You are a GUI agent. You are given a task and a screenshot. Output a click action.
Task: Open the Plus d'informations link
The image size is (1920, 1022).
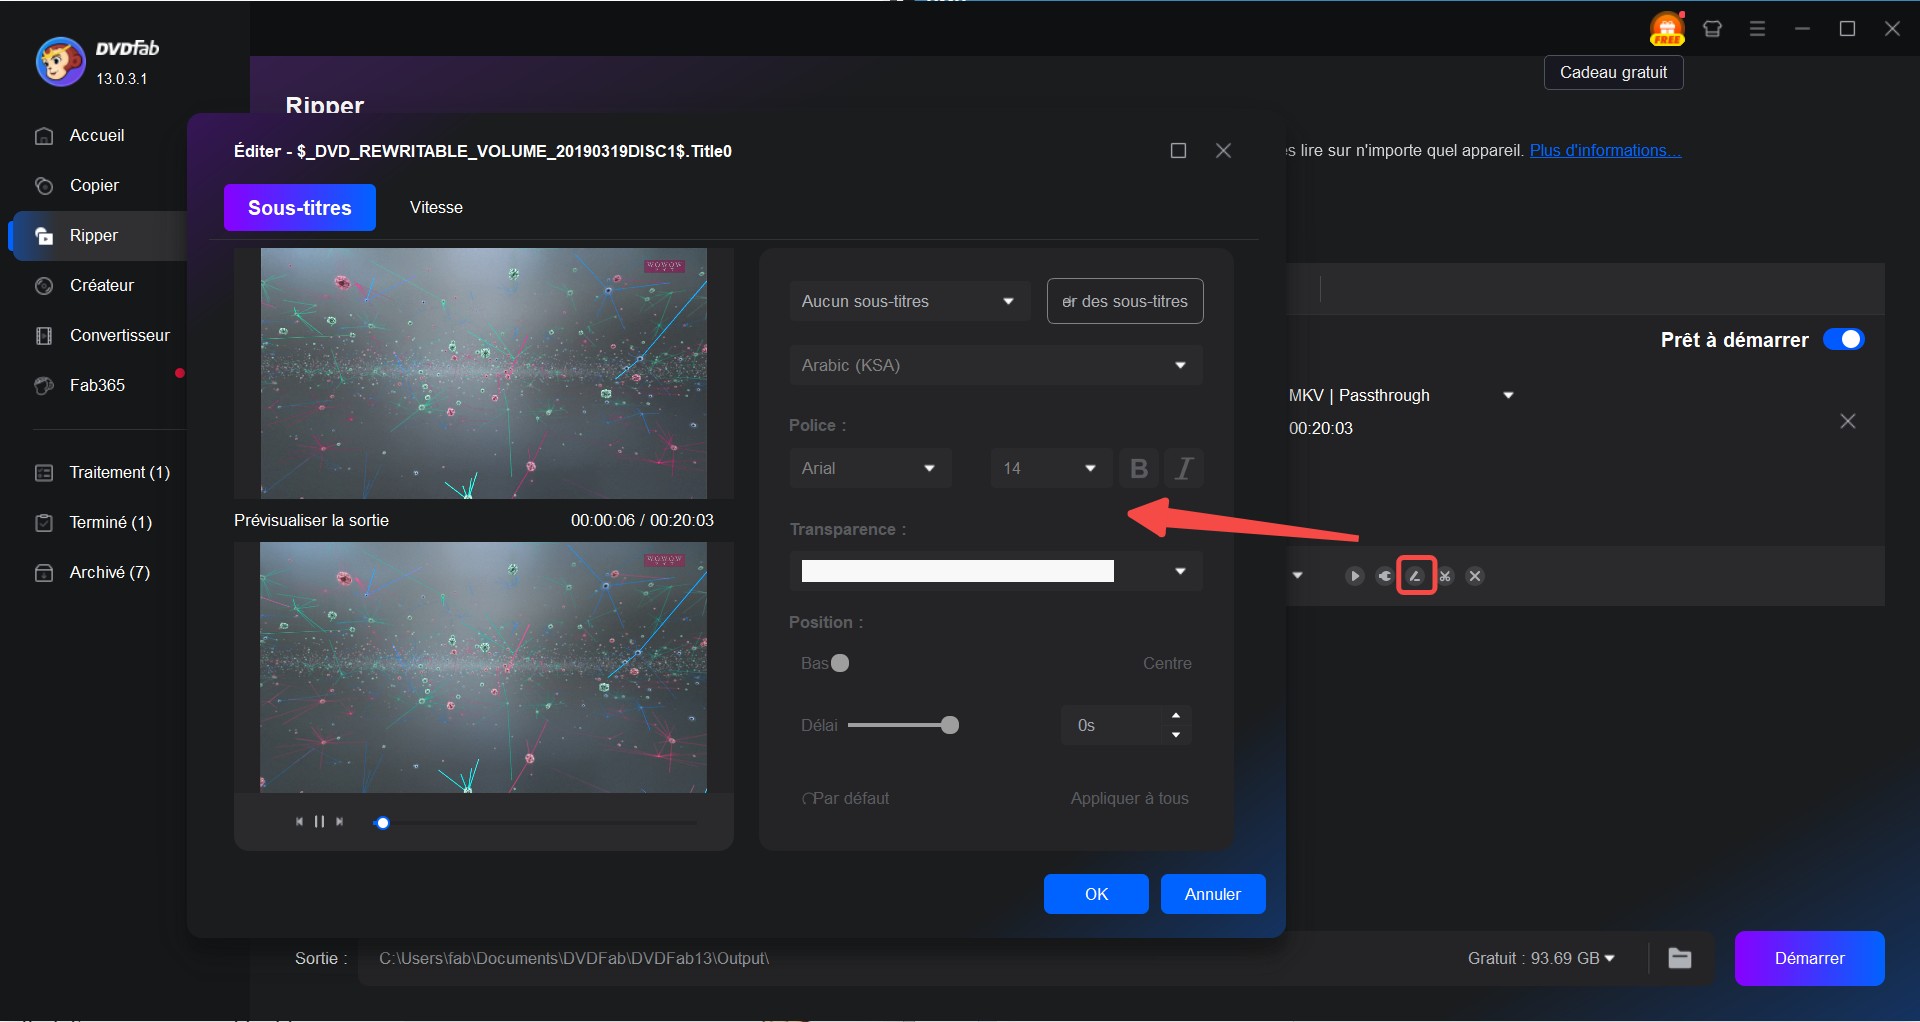1605,150
